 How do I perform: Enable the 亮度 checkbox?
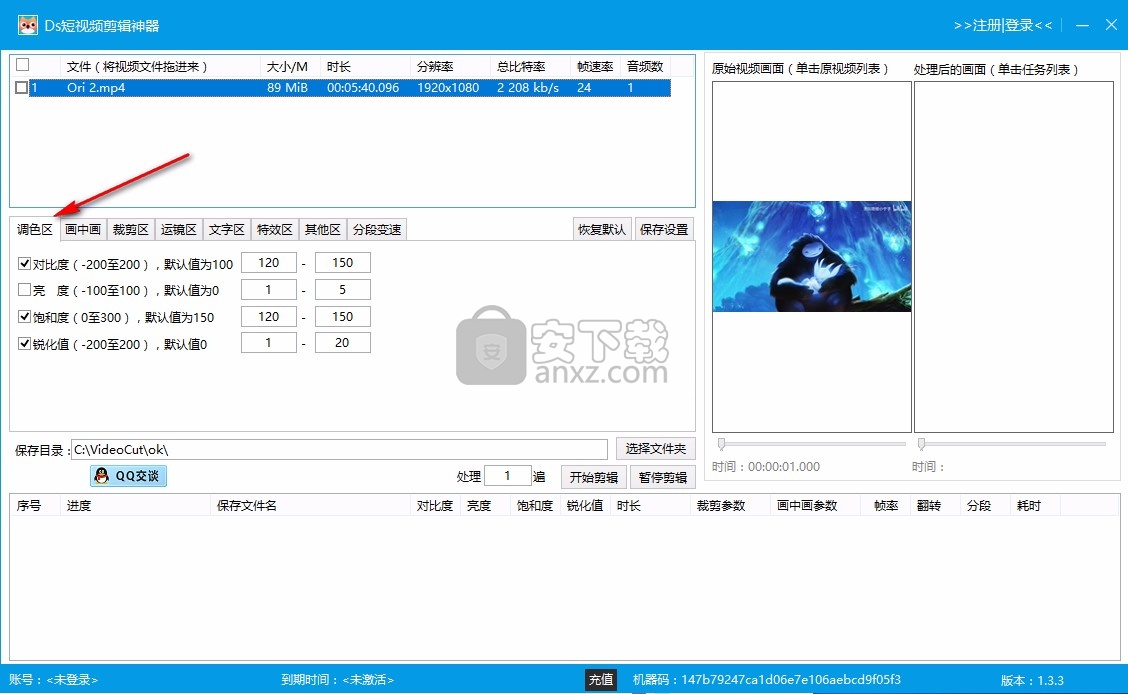[24, 290]
